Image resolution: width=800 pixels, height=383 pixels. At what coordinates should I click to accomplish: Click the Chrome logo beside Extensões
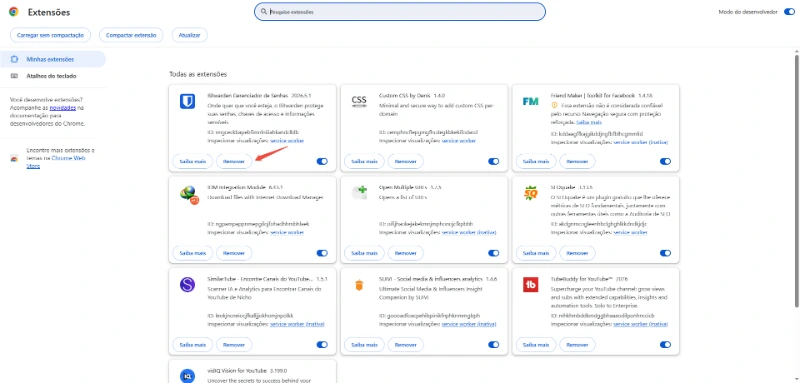pos(14,12)
